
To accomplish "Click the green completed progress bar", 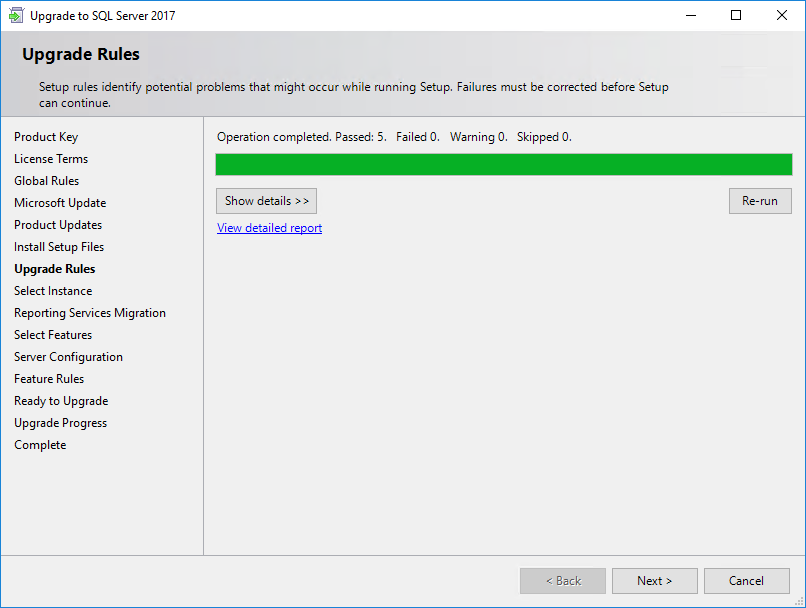I will coord(504,164).
